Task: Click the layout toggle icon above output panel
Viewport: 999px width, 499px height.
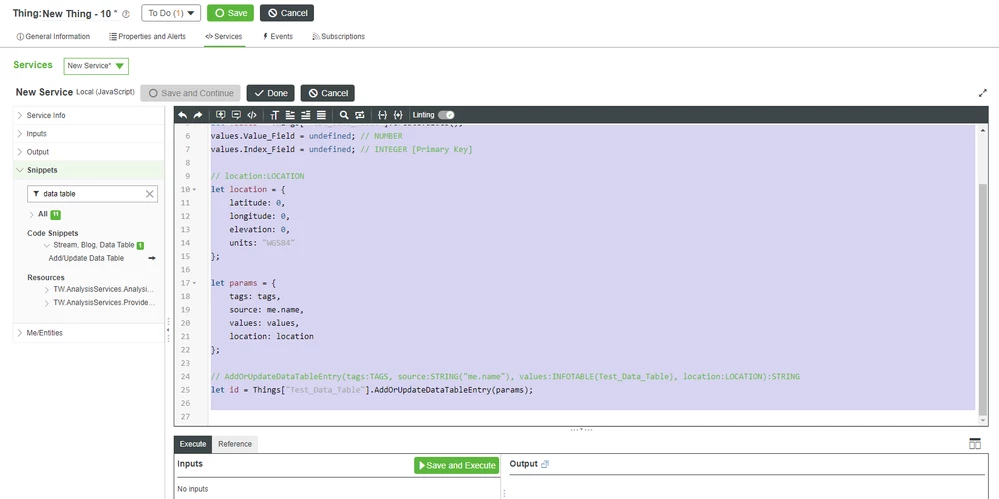Action: [x=975, y=444]
